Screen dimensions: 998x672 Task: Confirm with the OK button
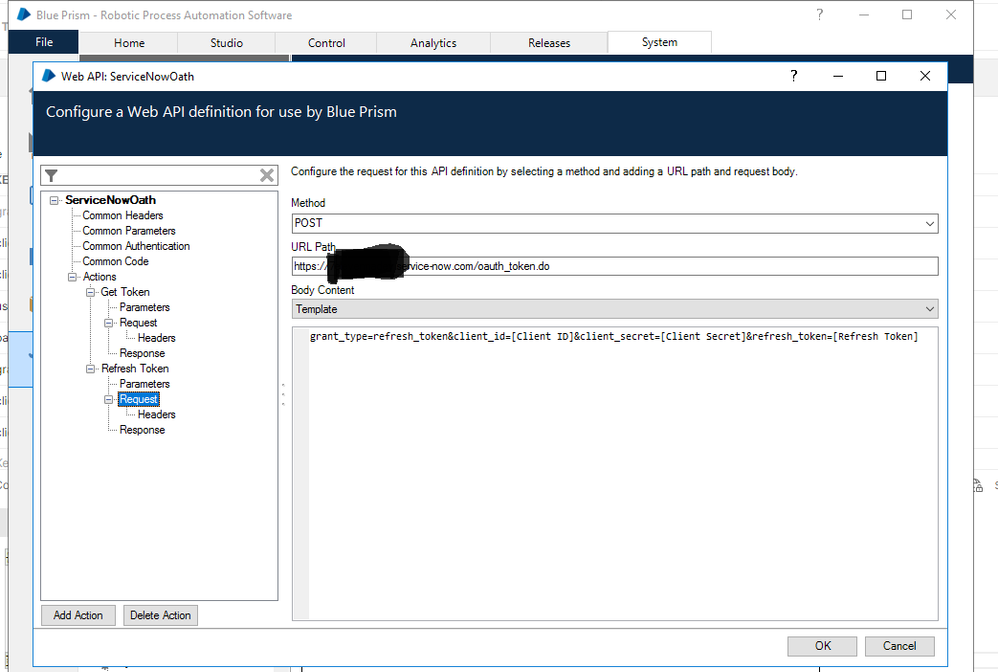(823, 646)
